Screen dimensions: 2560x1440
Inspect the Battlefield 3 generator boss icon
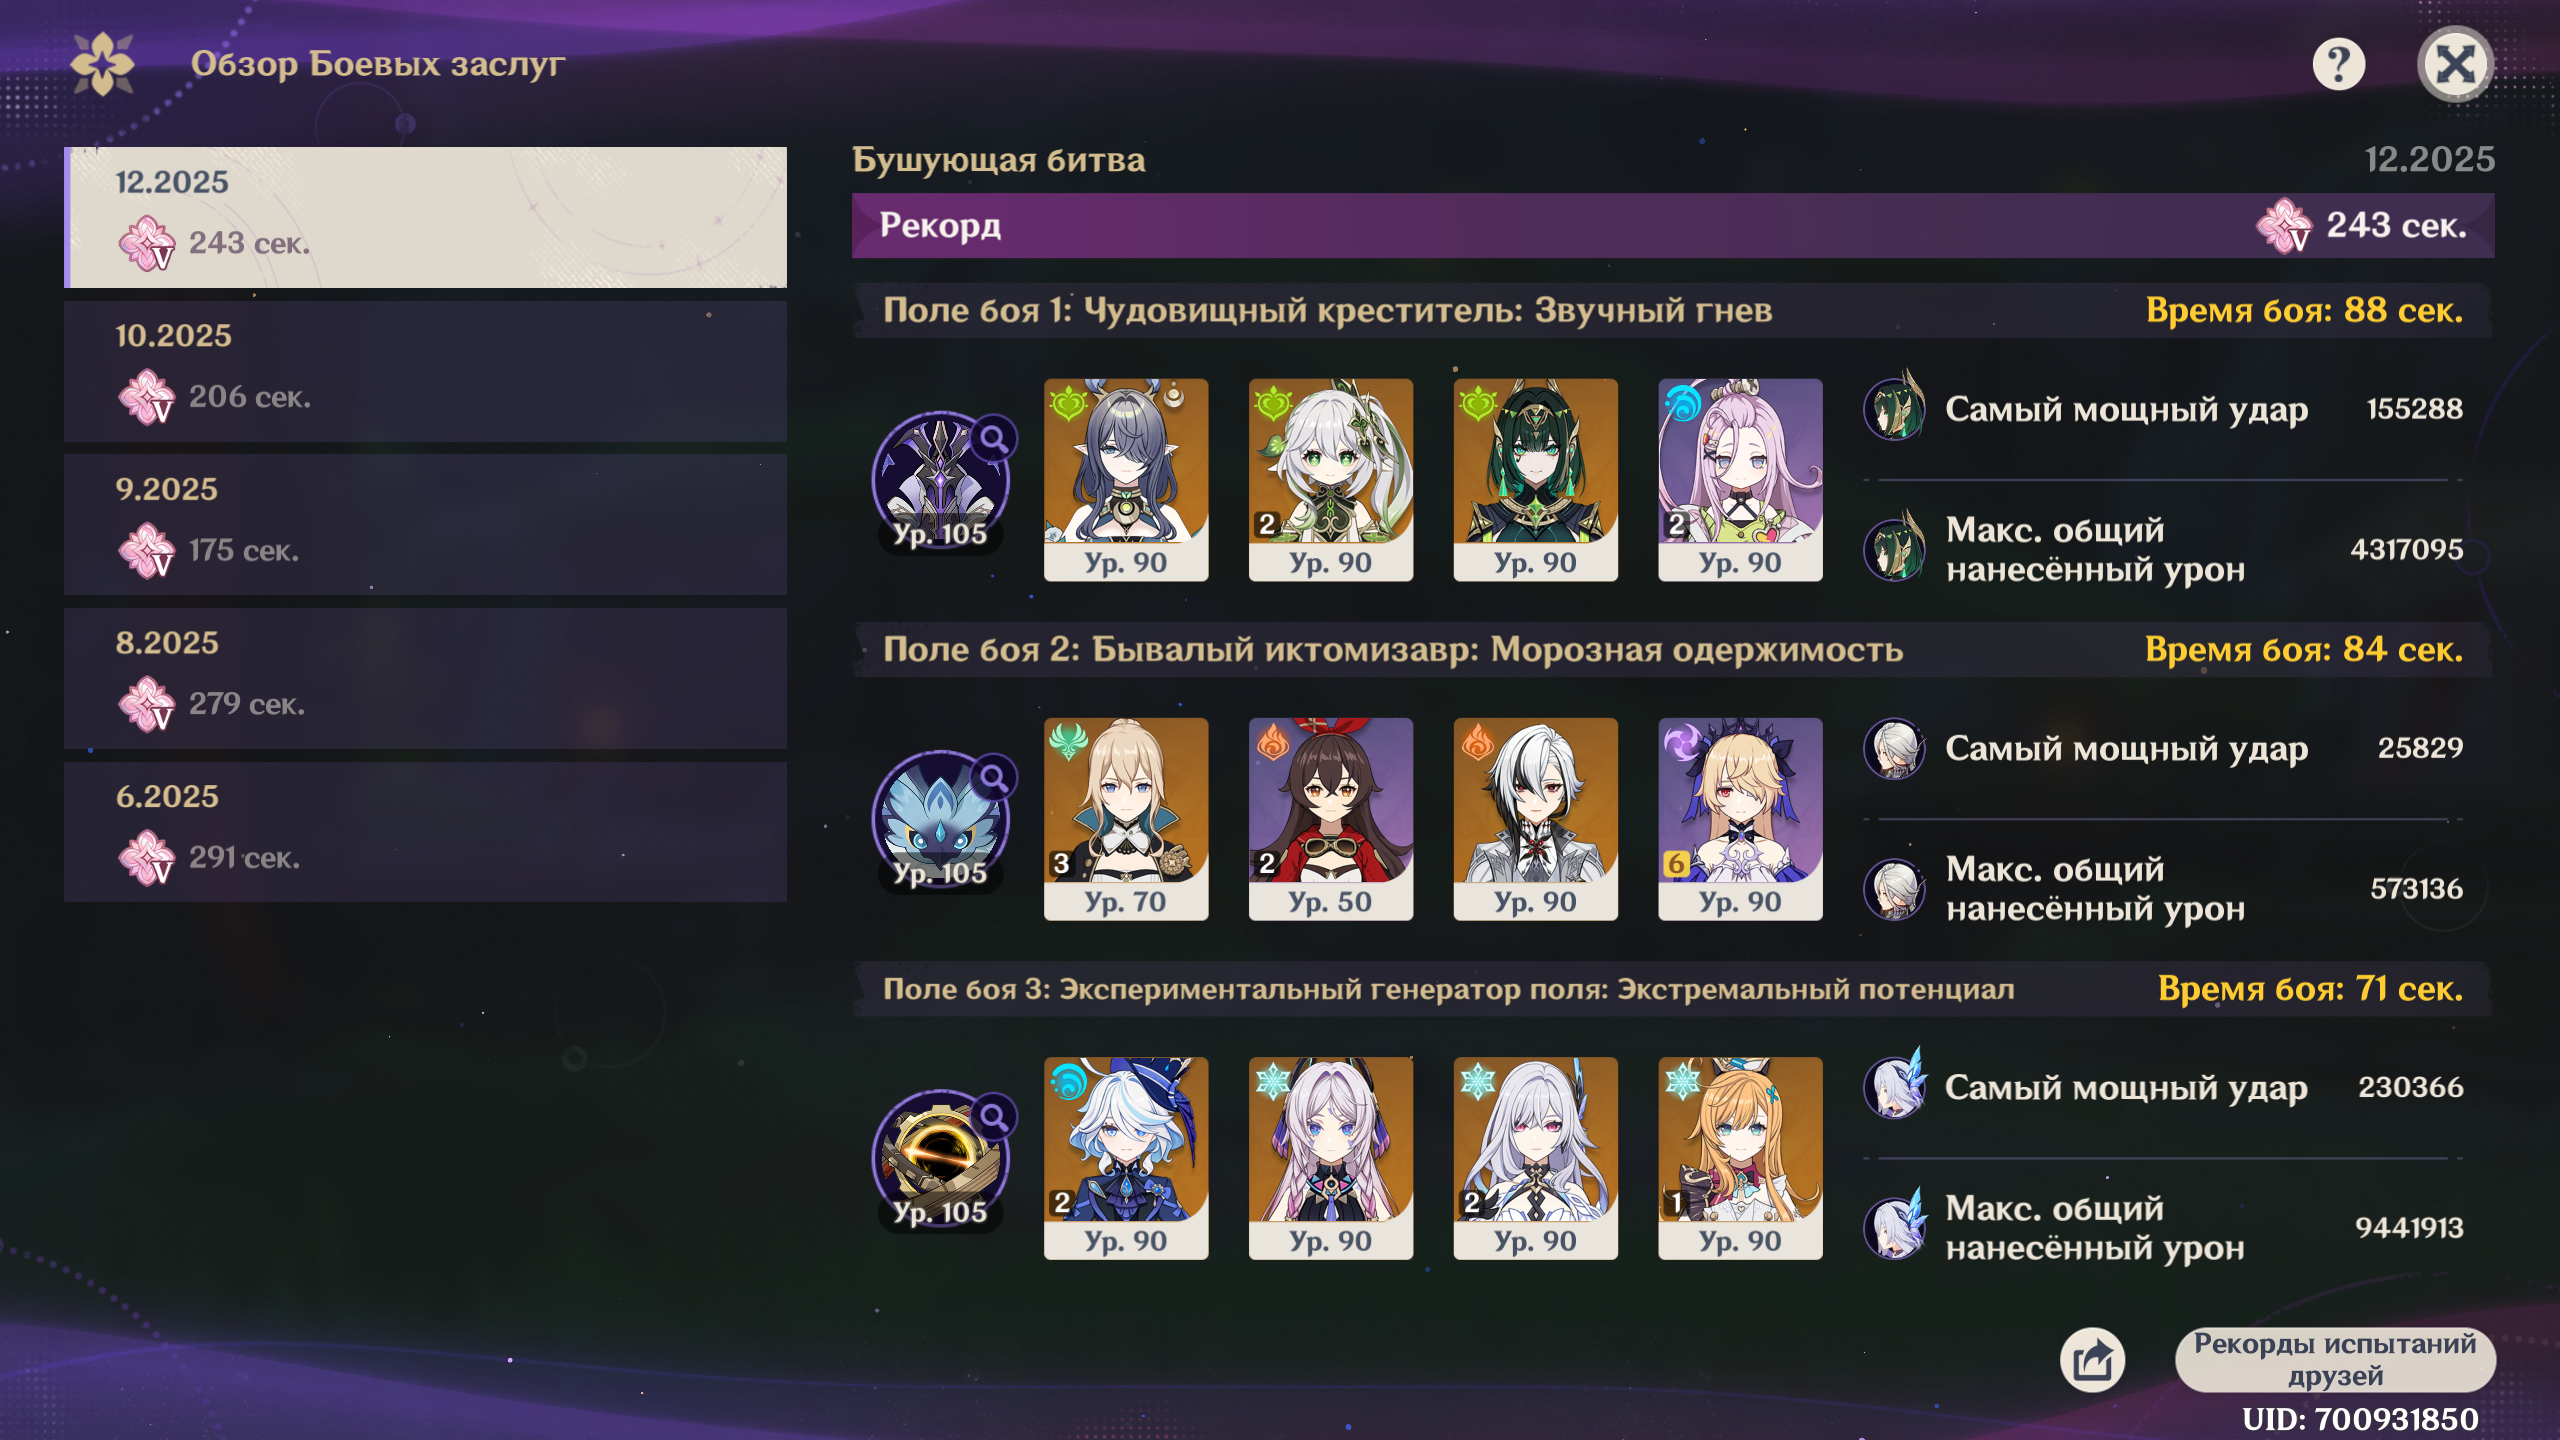[940, 1158]
